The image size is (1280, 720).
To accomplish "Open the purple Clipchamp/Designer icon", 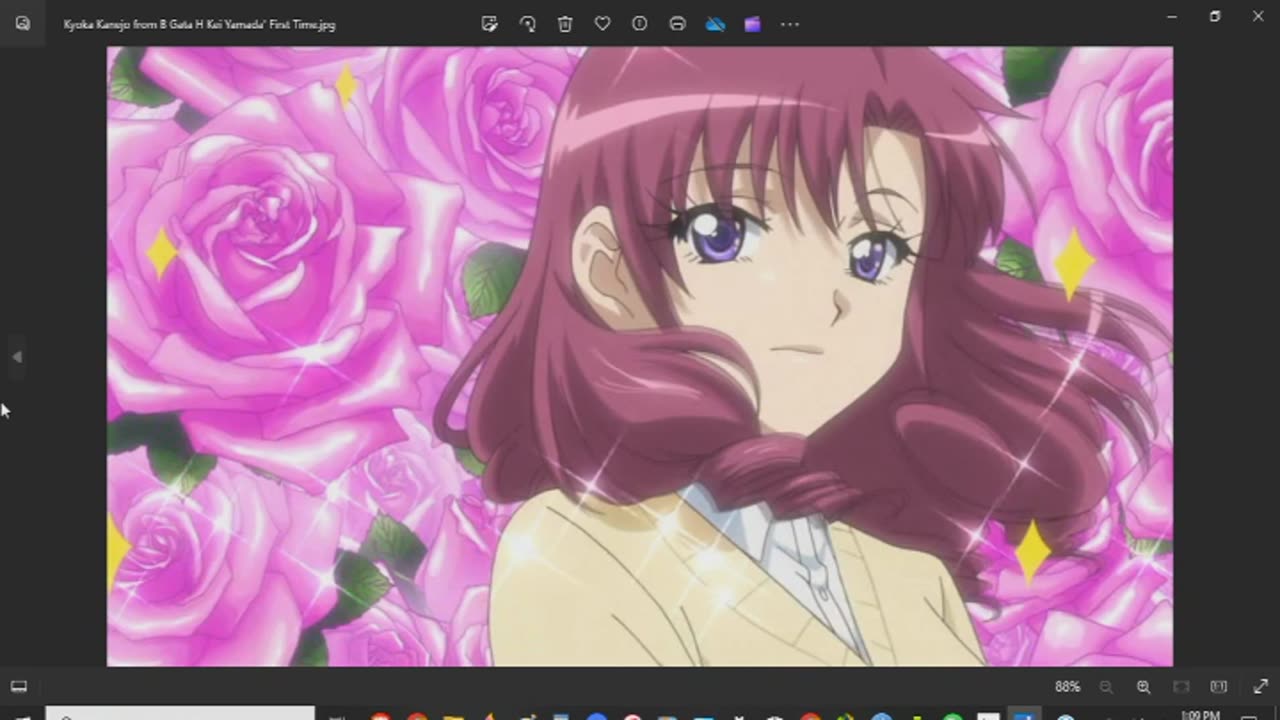I will click(752, 24).
